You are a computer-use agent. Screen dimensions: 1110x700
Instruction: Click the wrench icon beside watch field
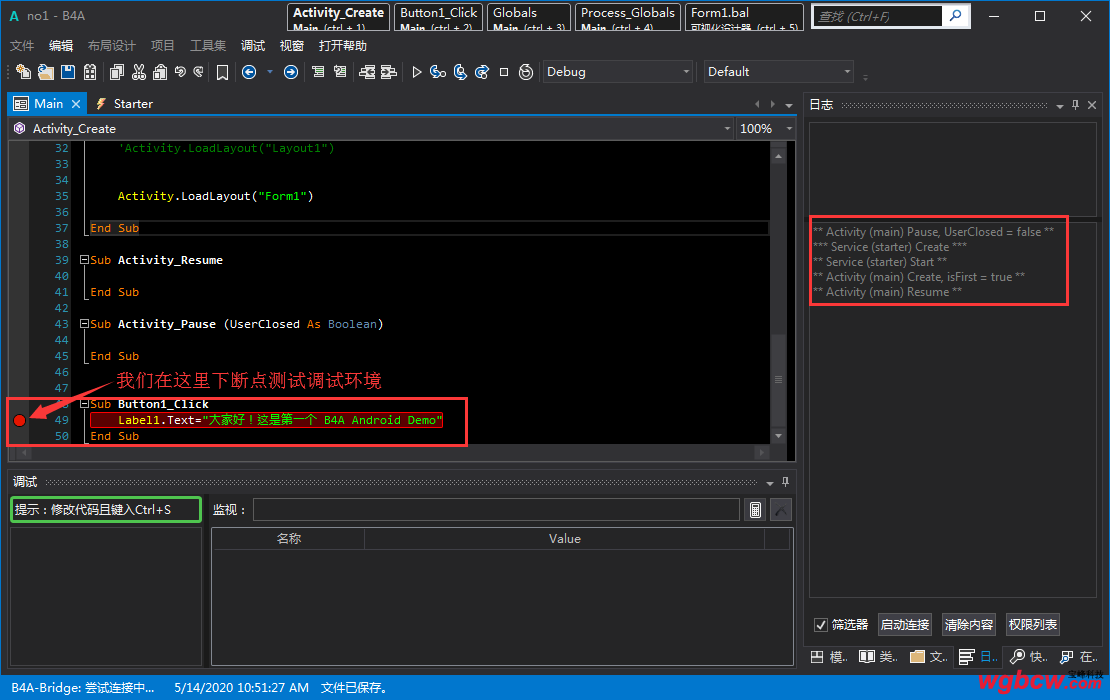point(781,510)
